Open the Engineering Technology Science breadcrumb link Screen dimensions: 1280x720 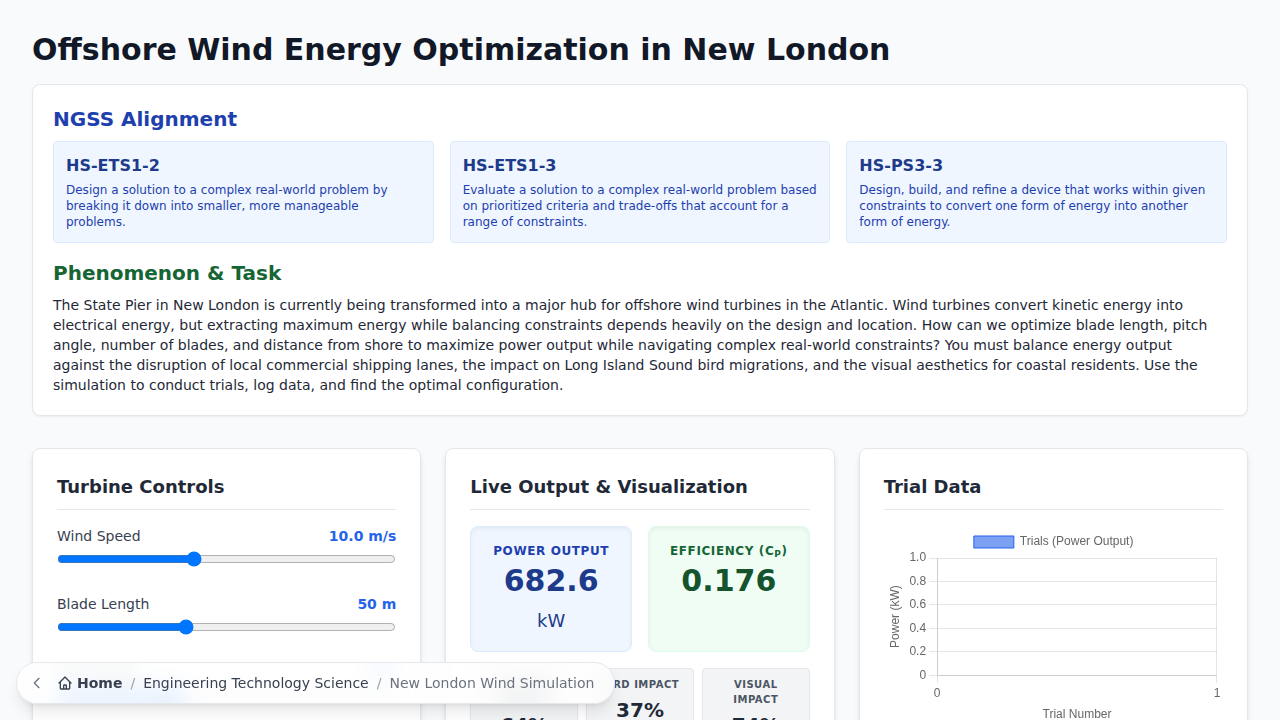[x=256, y=683]
